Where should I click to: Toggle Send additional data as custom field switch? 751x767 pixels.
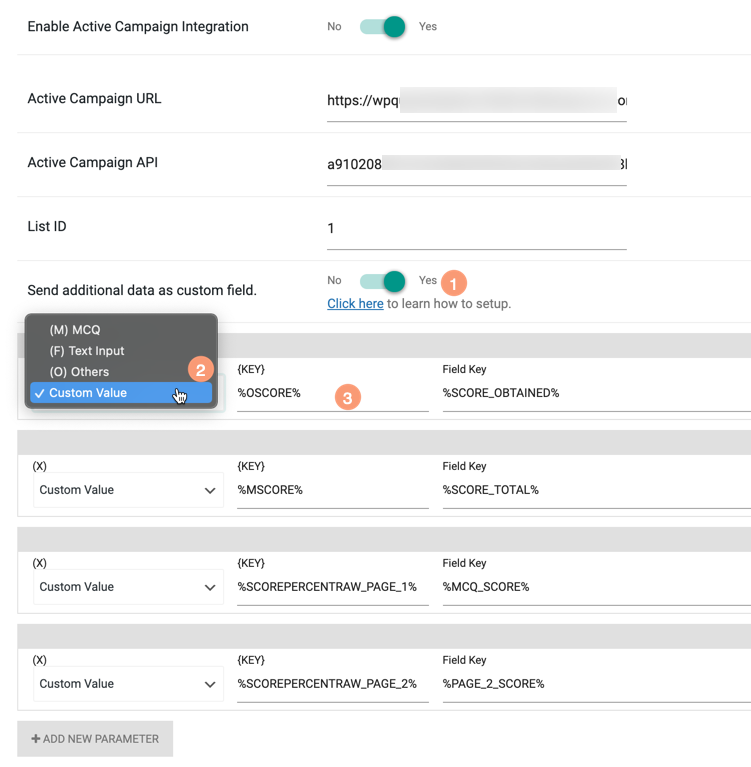[x=382, y=281]
